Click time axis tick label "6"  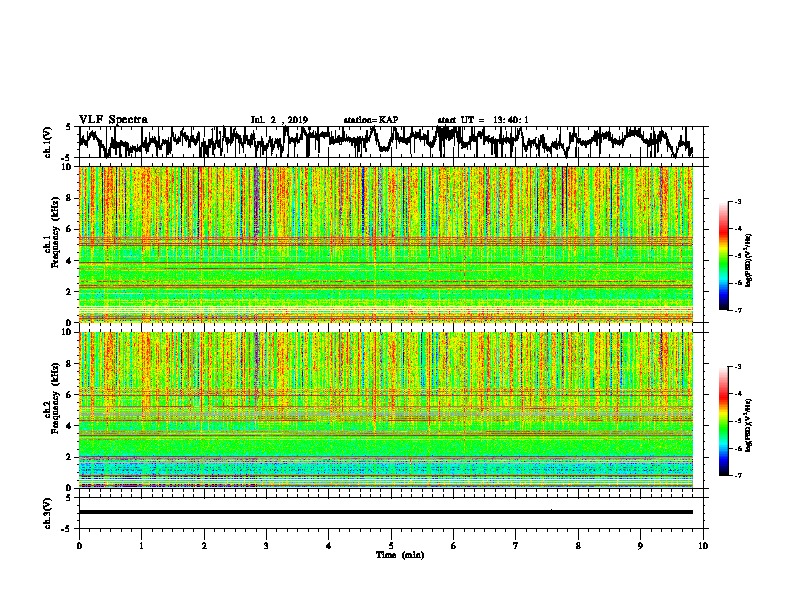point(454,546)
